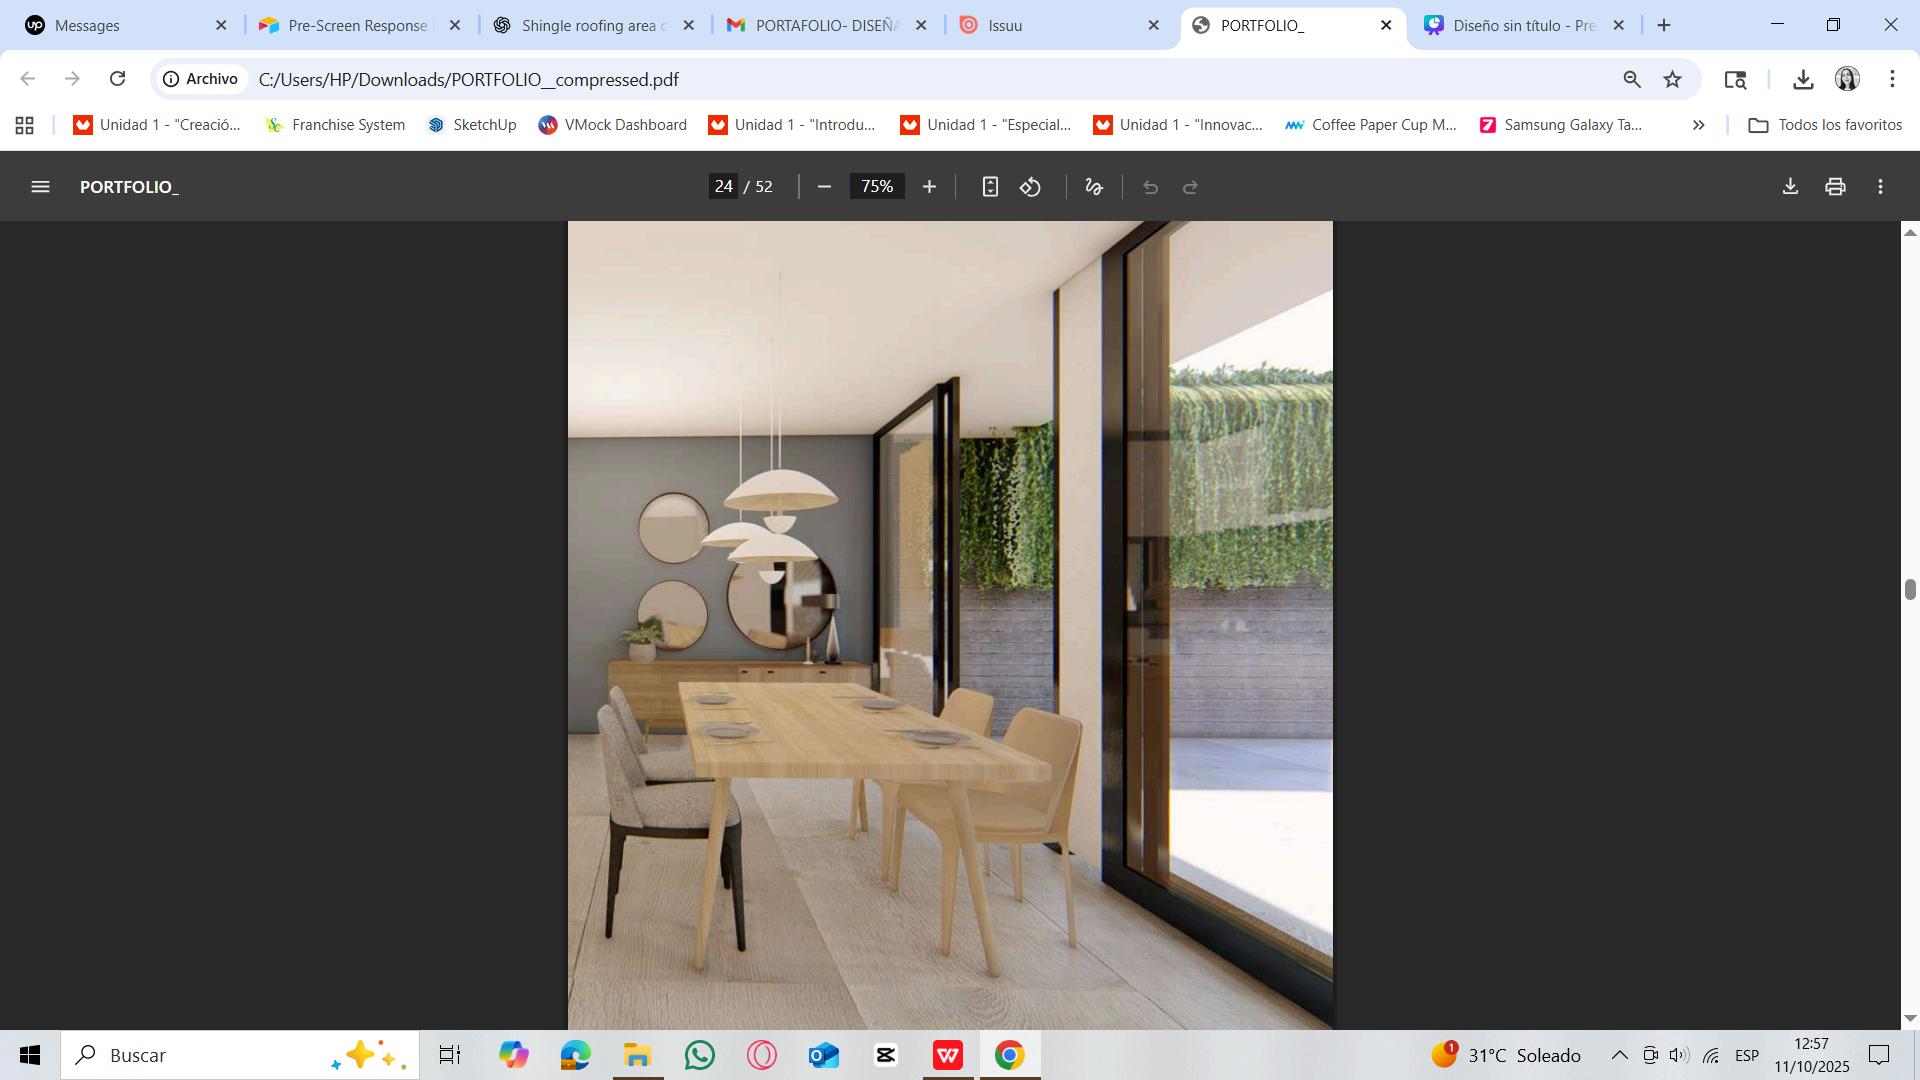Click the page number input field

point(724,187)
